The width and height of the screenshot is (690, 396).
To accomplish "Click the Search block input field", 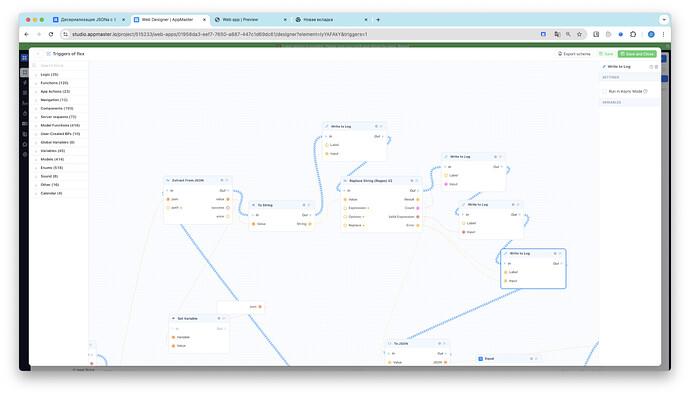I will pyautogui.click(x=59, y=65).
